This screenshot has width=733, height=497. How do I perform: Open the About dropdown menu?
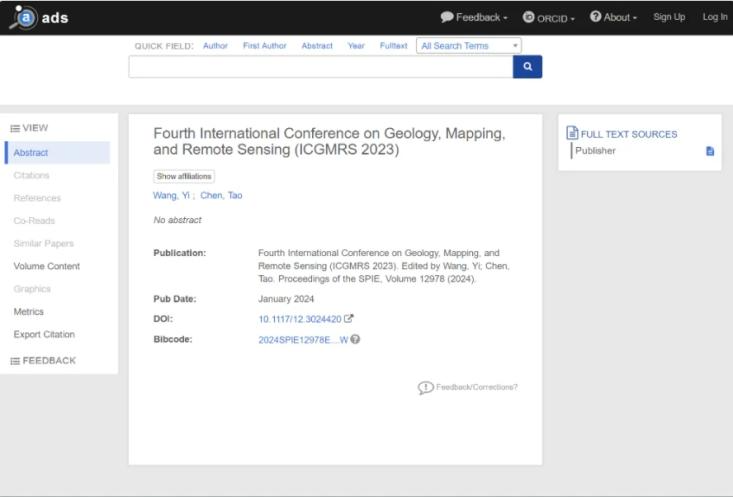pyautogui.click(x=614, y=17)
